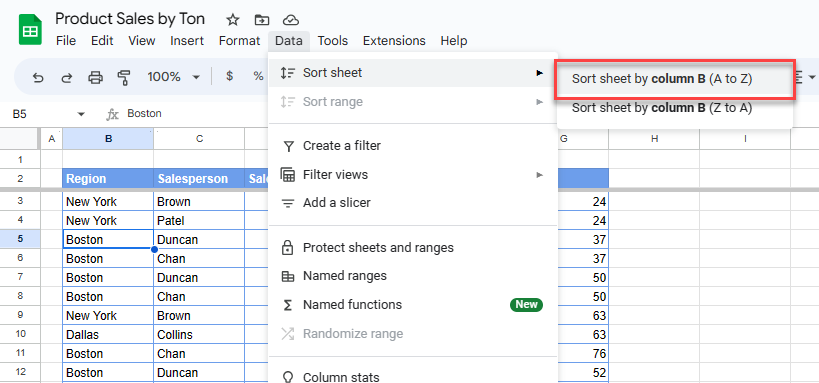Open the Format menu

(x=239, y=41)
